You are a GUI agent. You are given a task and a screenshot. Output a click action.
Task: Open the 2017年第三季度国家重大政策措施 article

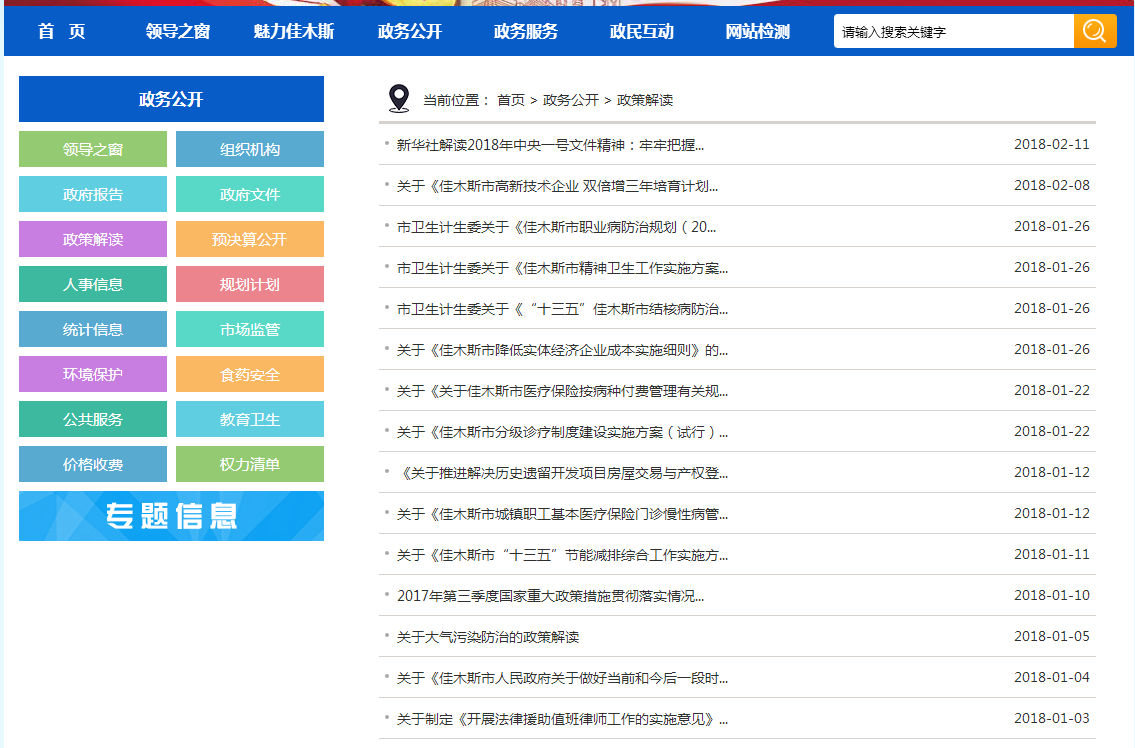point(550,596)
